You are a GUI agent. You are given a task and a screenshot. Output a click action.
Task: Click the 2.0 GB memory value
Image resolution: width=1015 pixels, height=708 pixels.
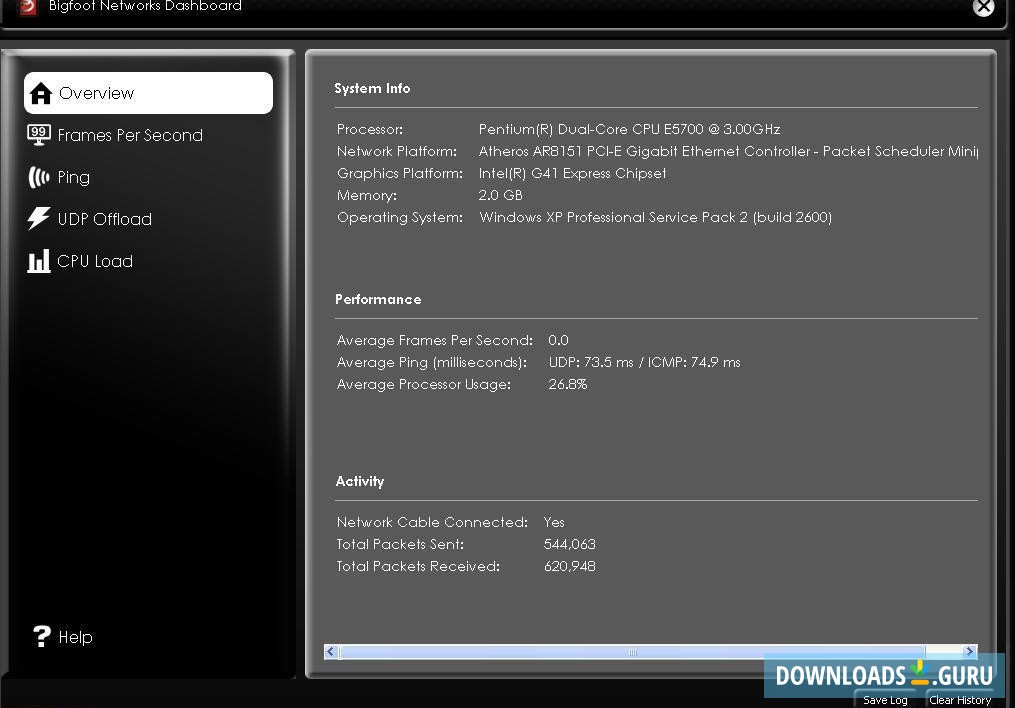[500, 195]
